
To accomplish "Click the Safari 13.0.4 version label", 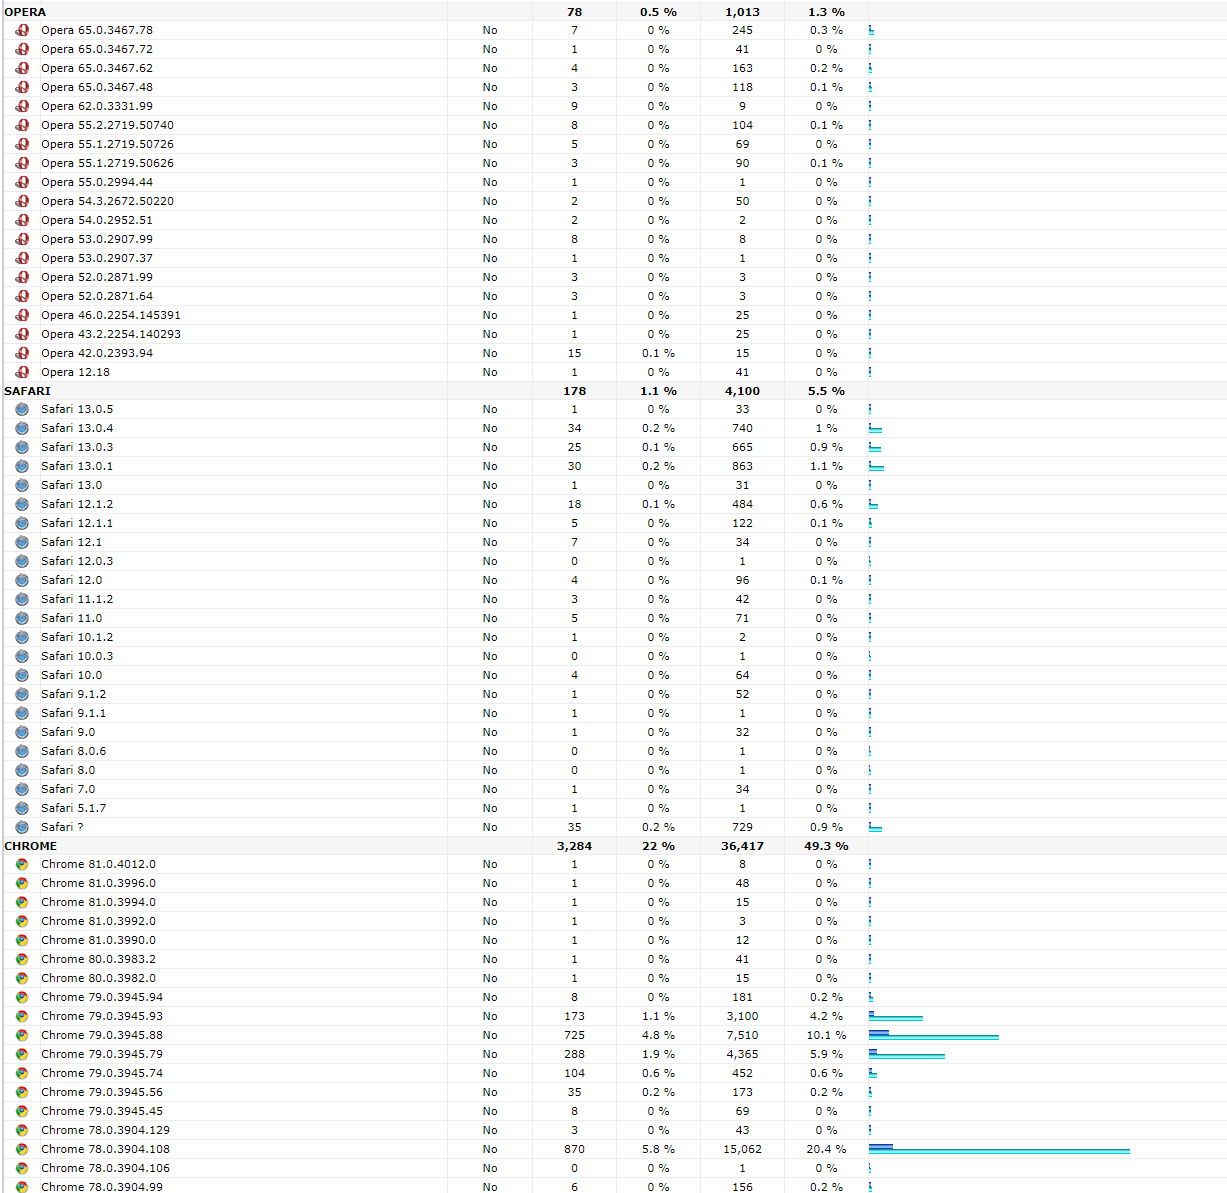I will [77, 428].
